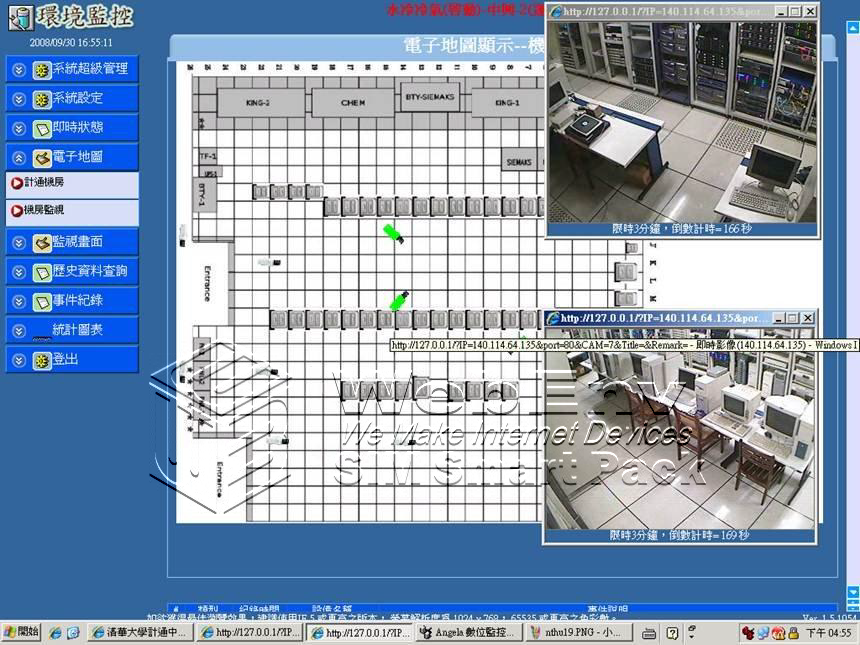
Task: Click the 系統超級管理 gear icon
Action: click(x=42, y=70)
